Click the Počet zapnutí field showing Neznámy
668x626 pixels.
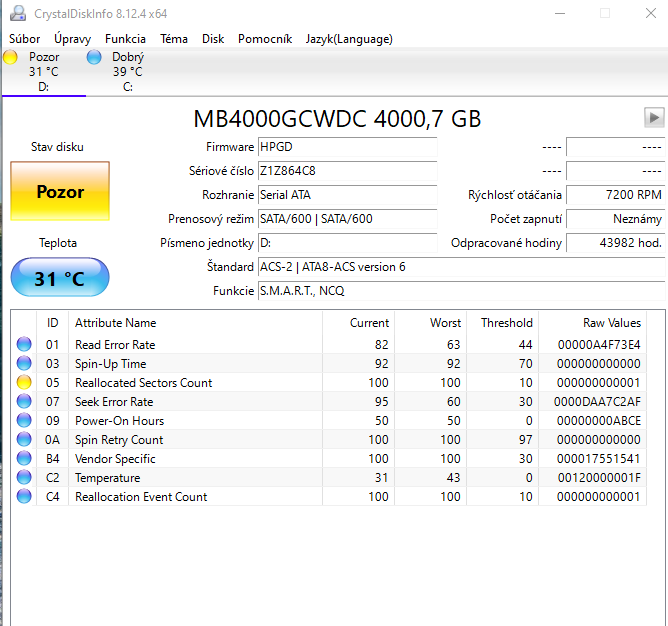pos(616,219)
